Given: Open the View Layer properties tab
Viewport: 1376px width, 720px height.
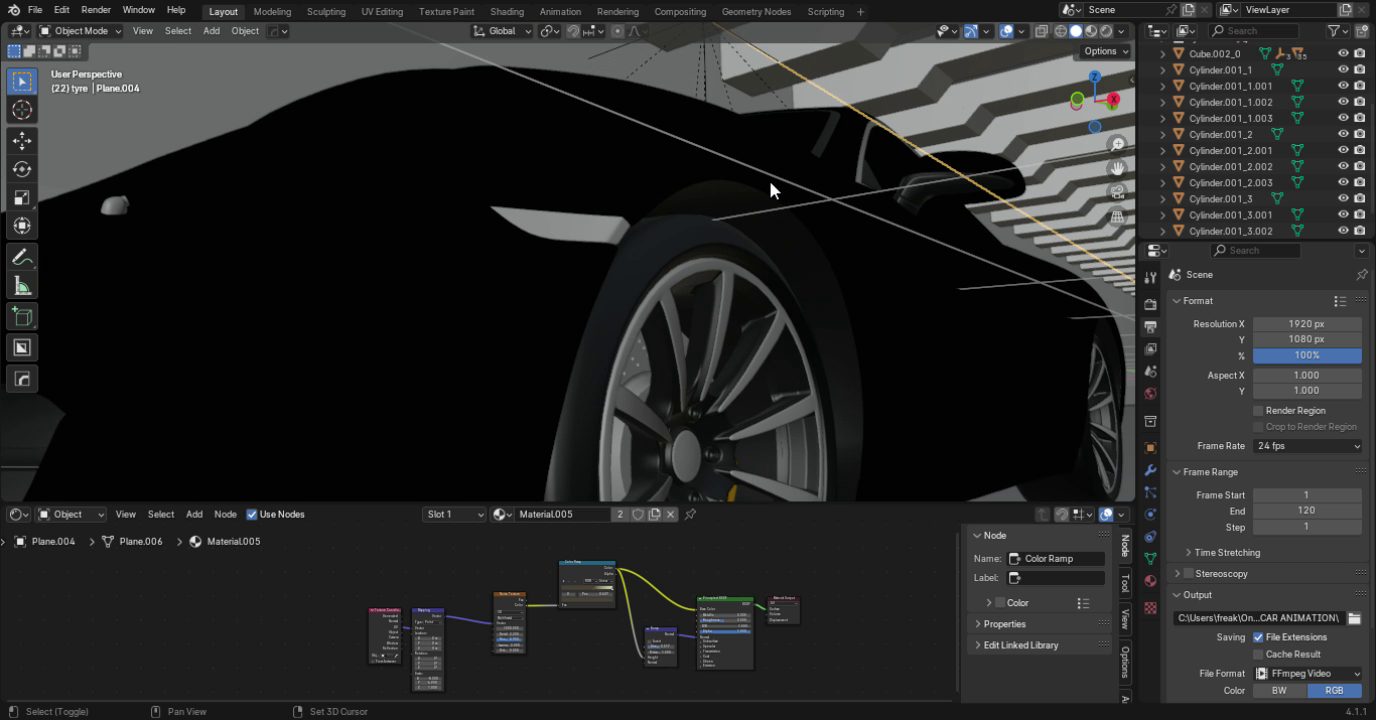Looking at the screenshot, I should [1150, 349].
